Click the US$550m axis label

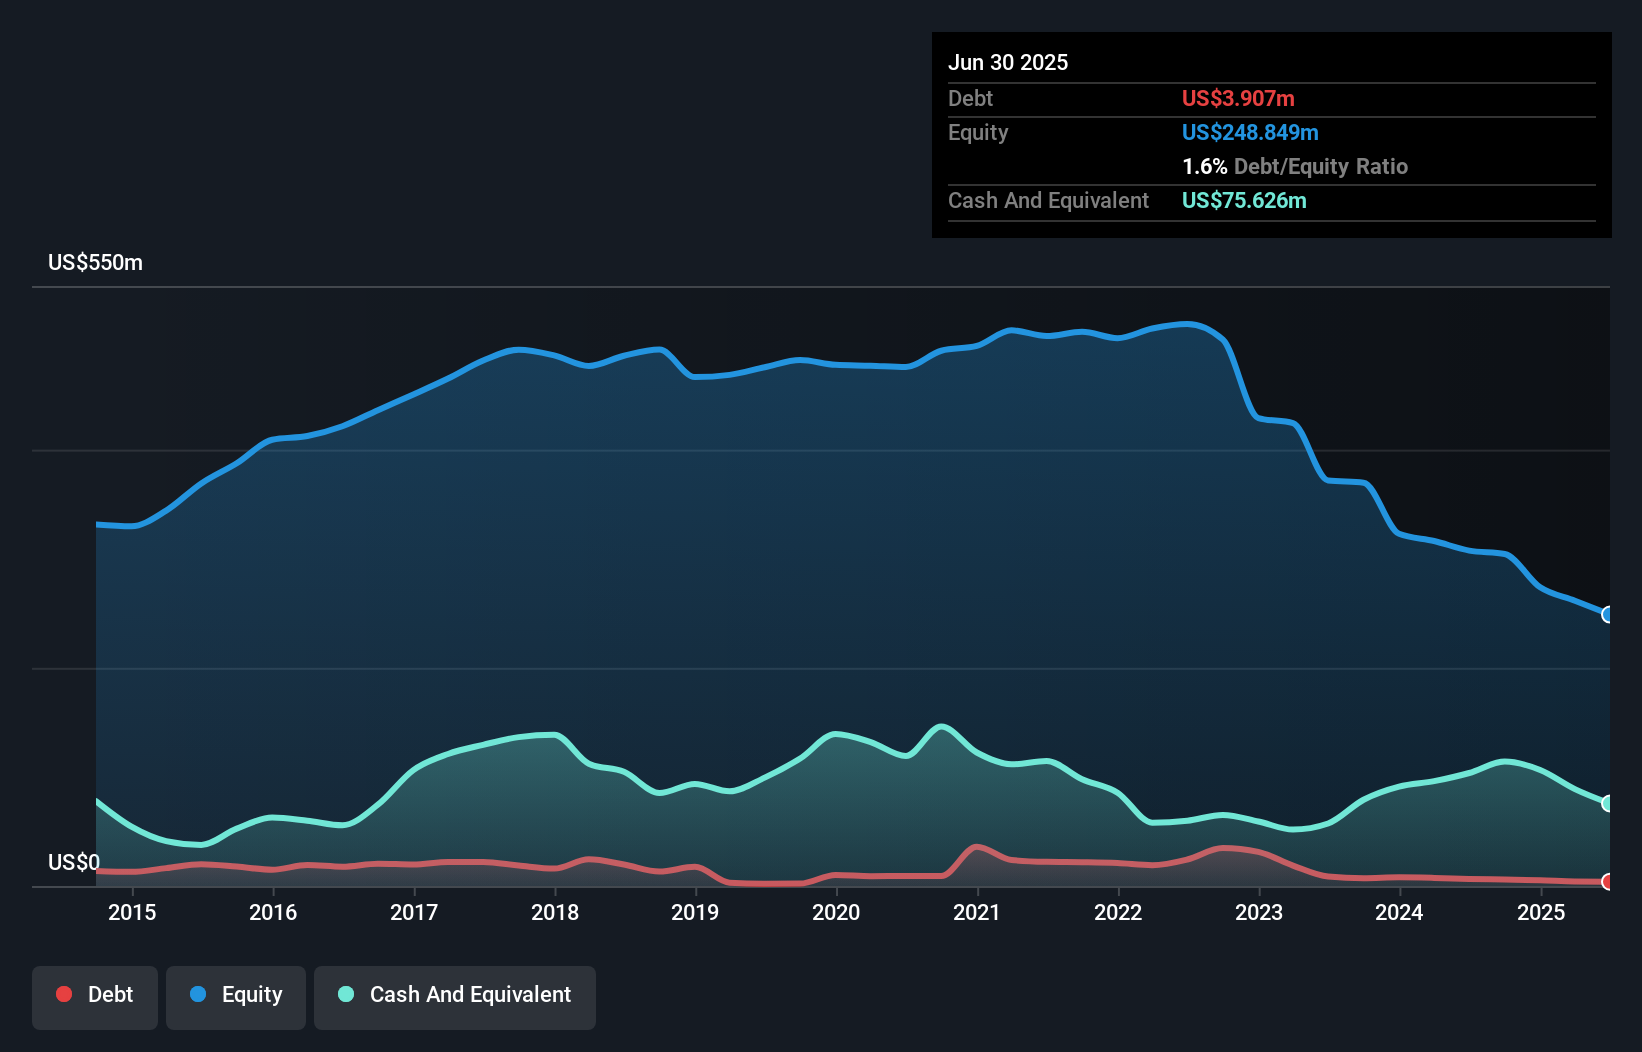[96, 262]
